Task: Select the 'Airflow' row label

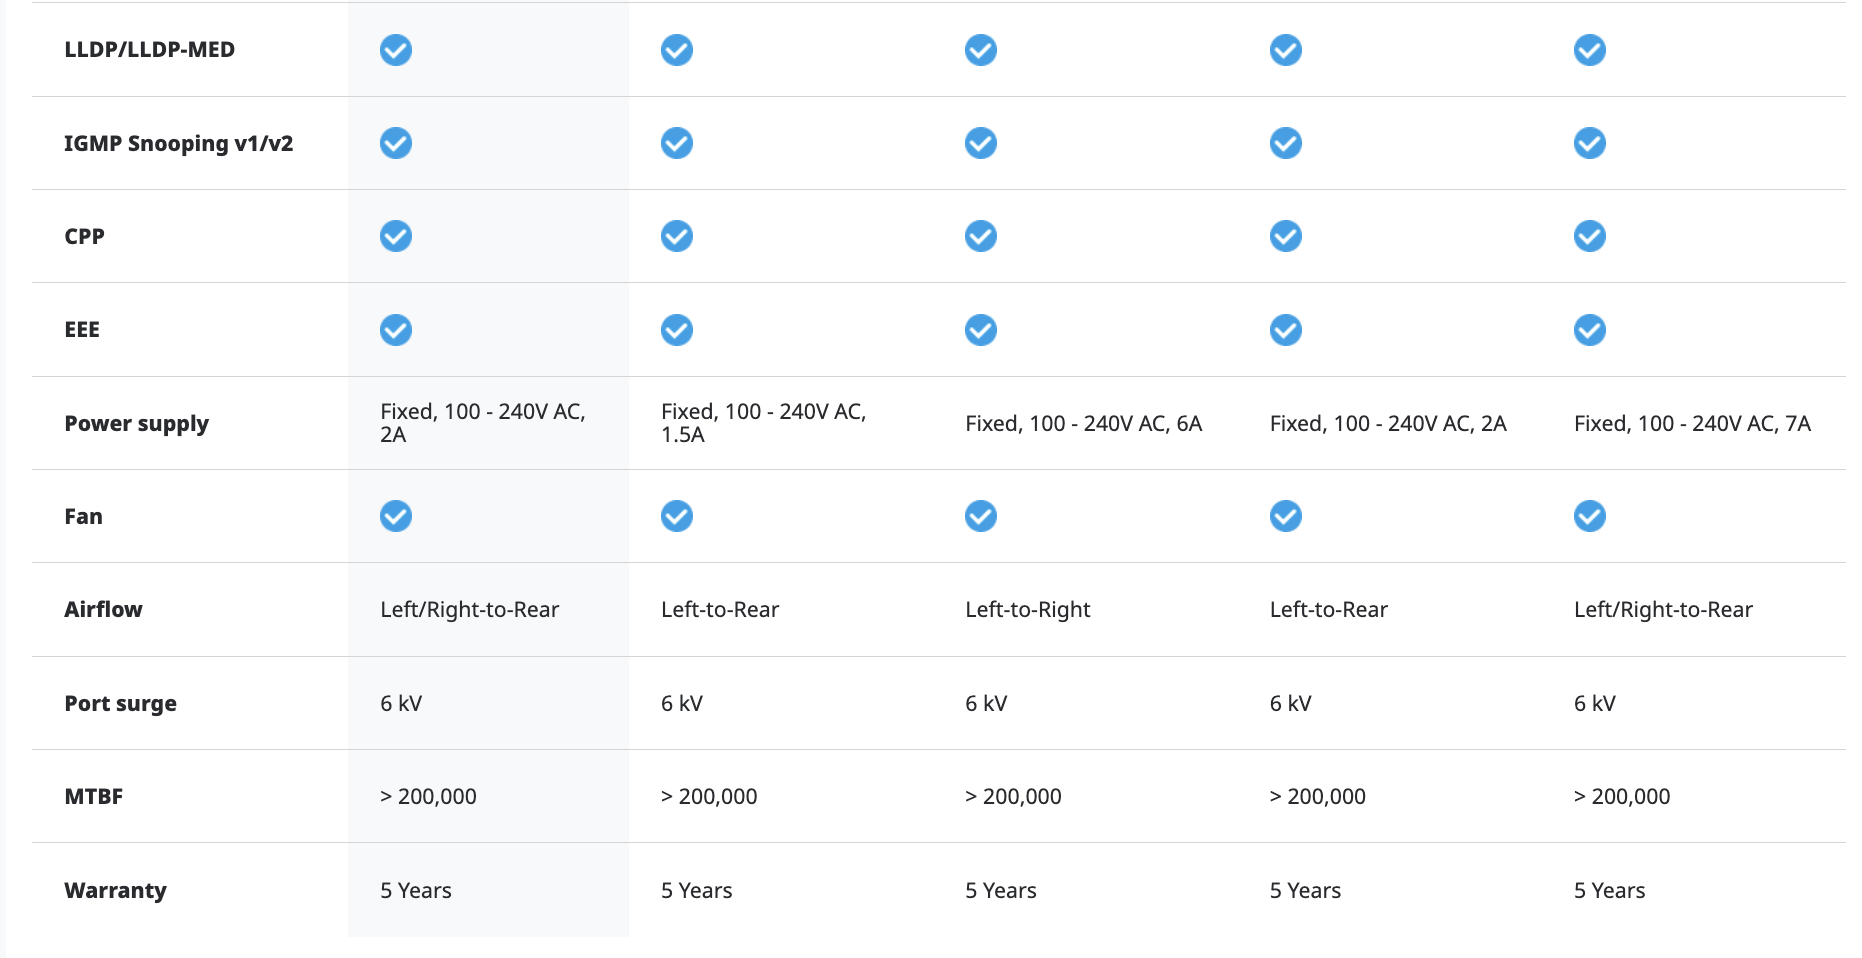Action: [x=103, y=609]
